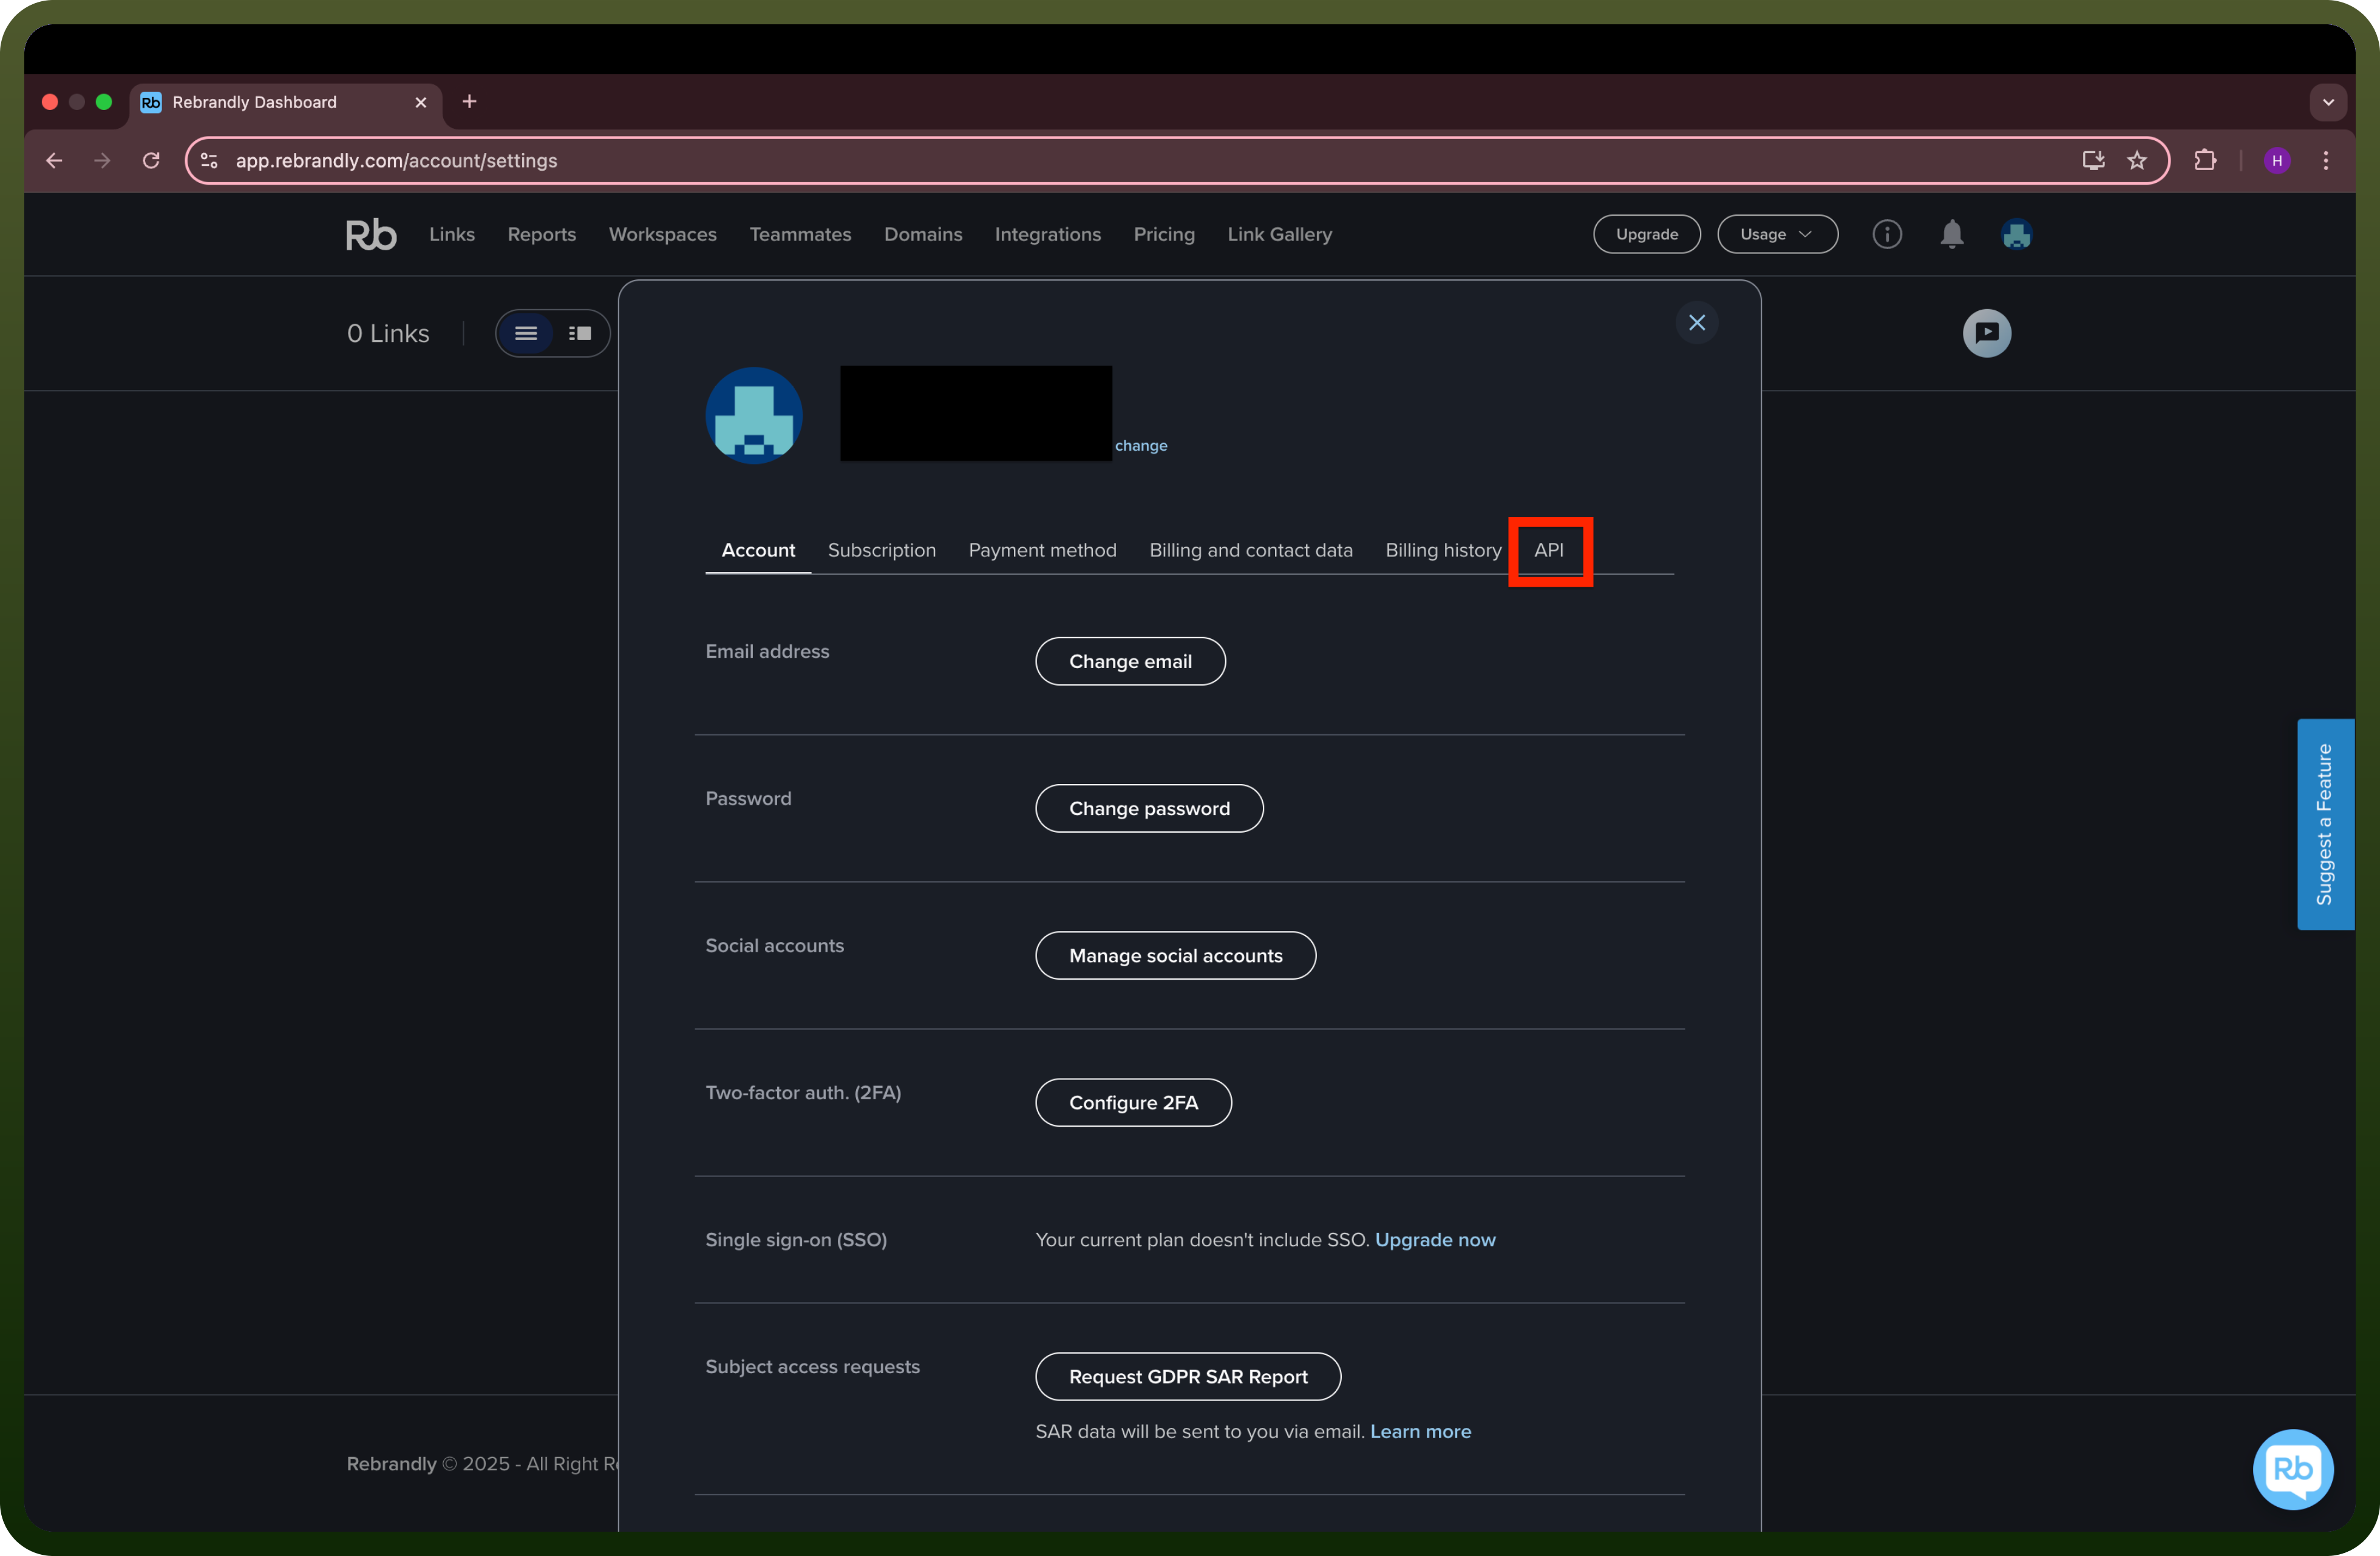Click Configure 2FA button
The height and width of the screenshot is (1556, 2380).
click(x=1133, y=1102)
